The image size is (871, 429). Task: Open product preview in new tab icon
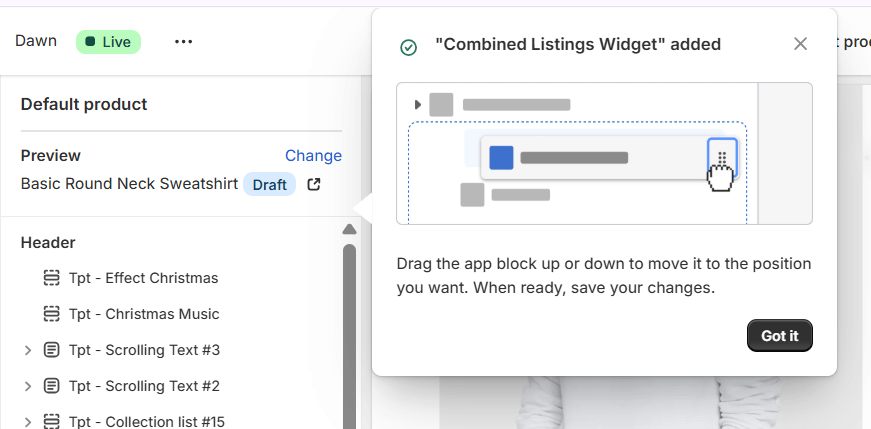(x=314, y=184)
